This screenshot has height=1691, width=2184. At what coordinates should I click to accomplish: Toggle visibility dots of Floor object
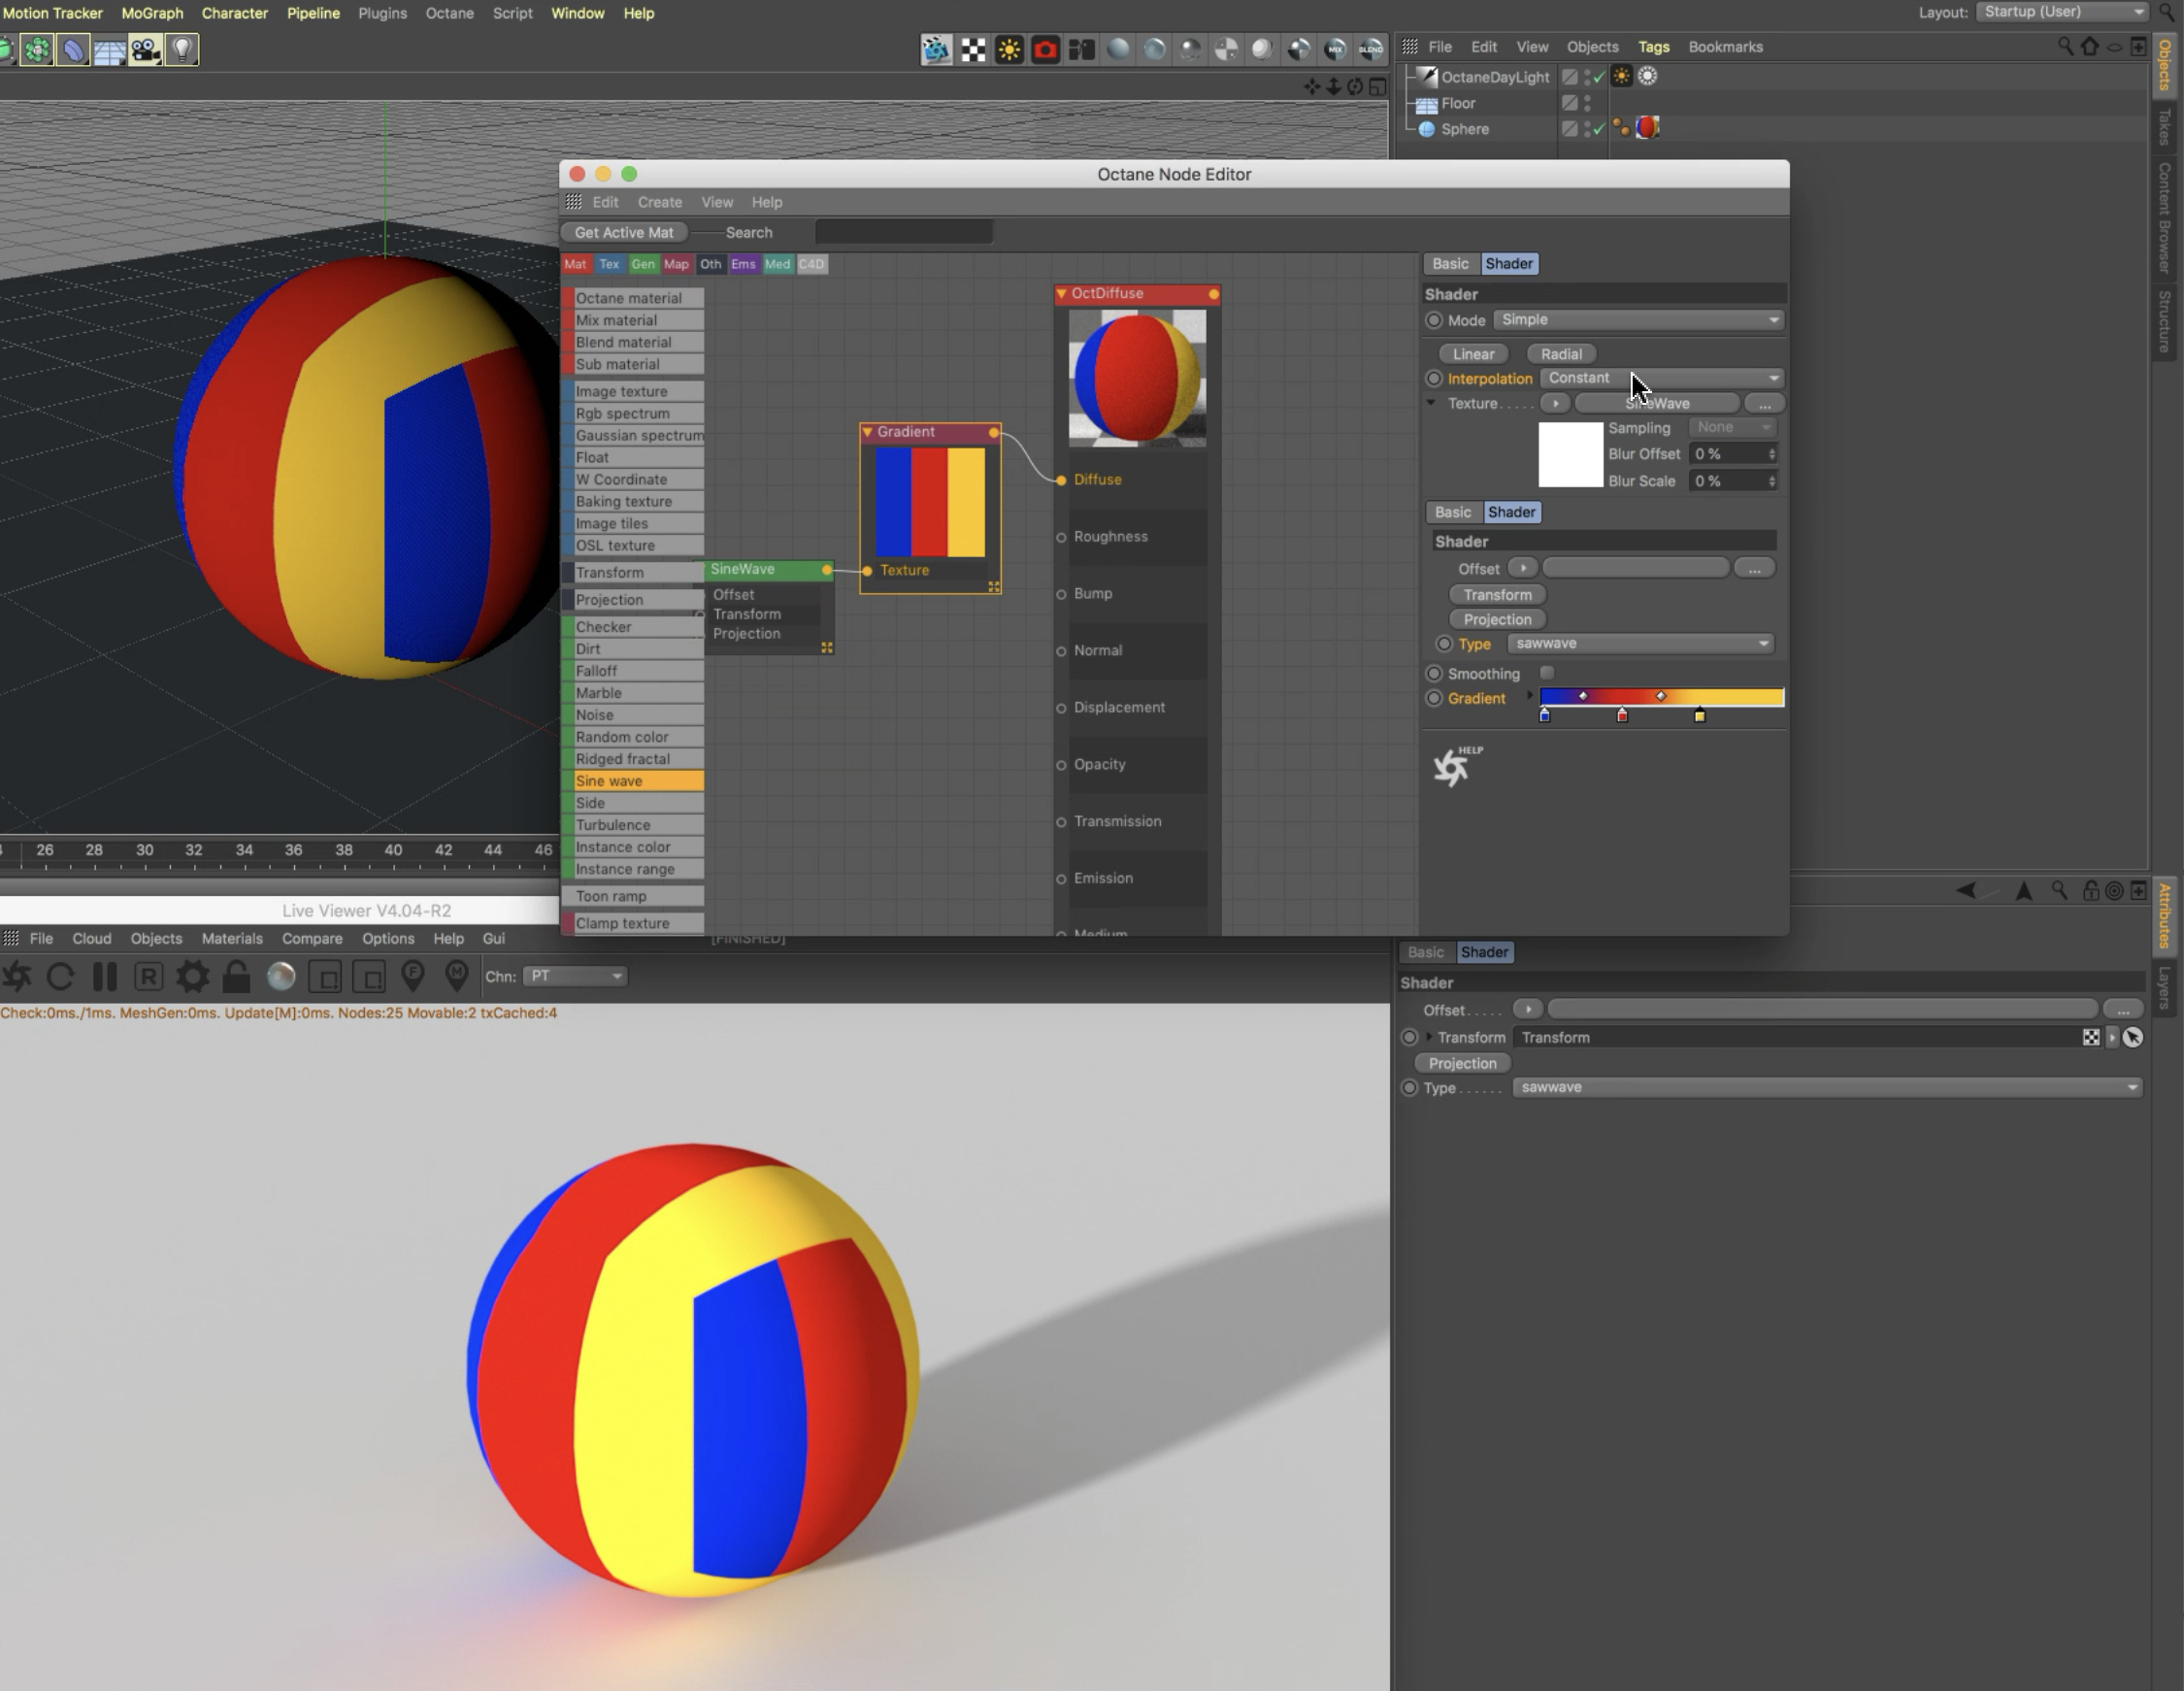(1587, 103)
